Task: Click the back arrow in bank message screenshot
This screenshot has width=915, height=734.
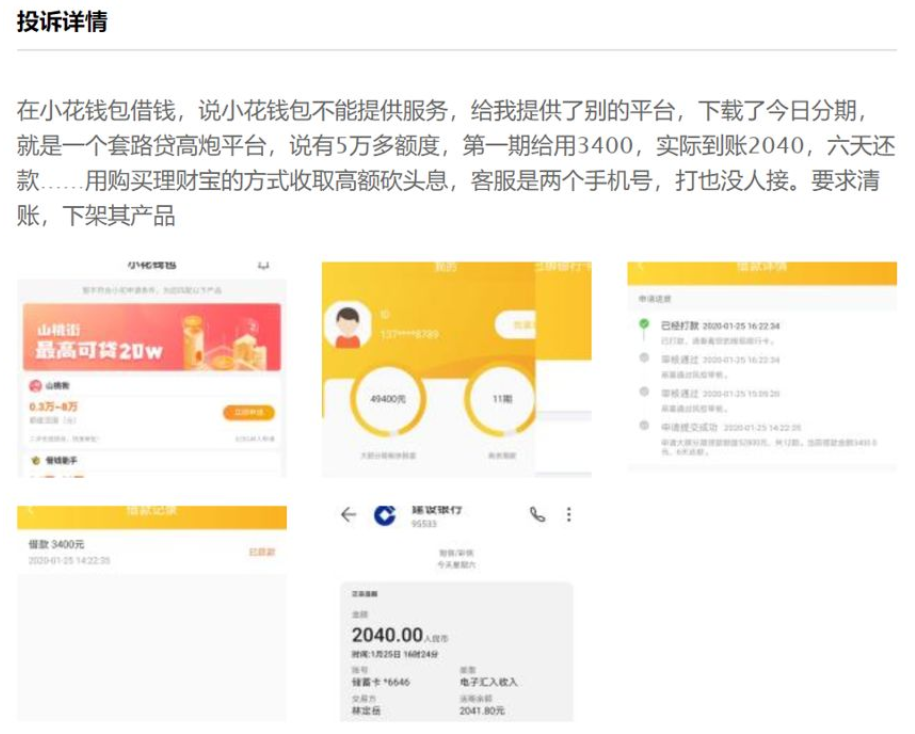Action: pyautogui.click(x=348, y=515)
